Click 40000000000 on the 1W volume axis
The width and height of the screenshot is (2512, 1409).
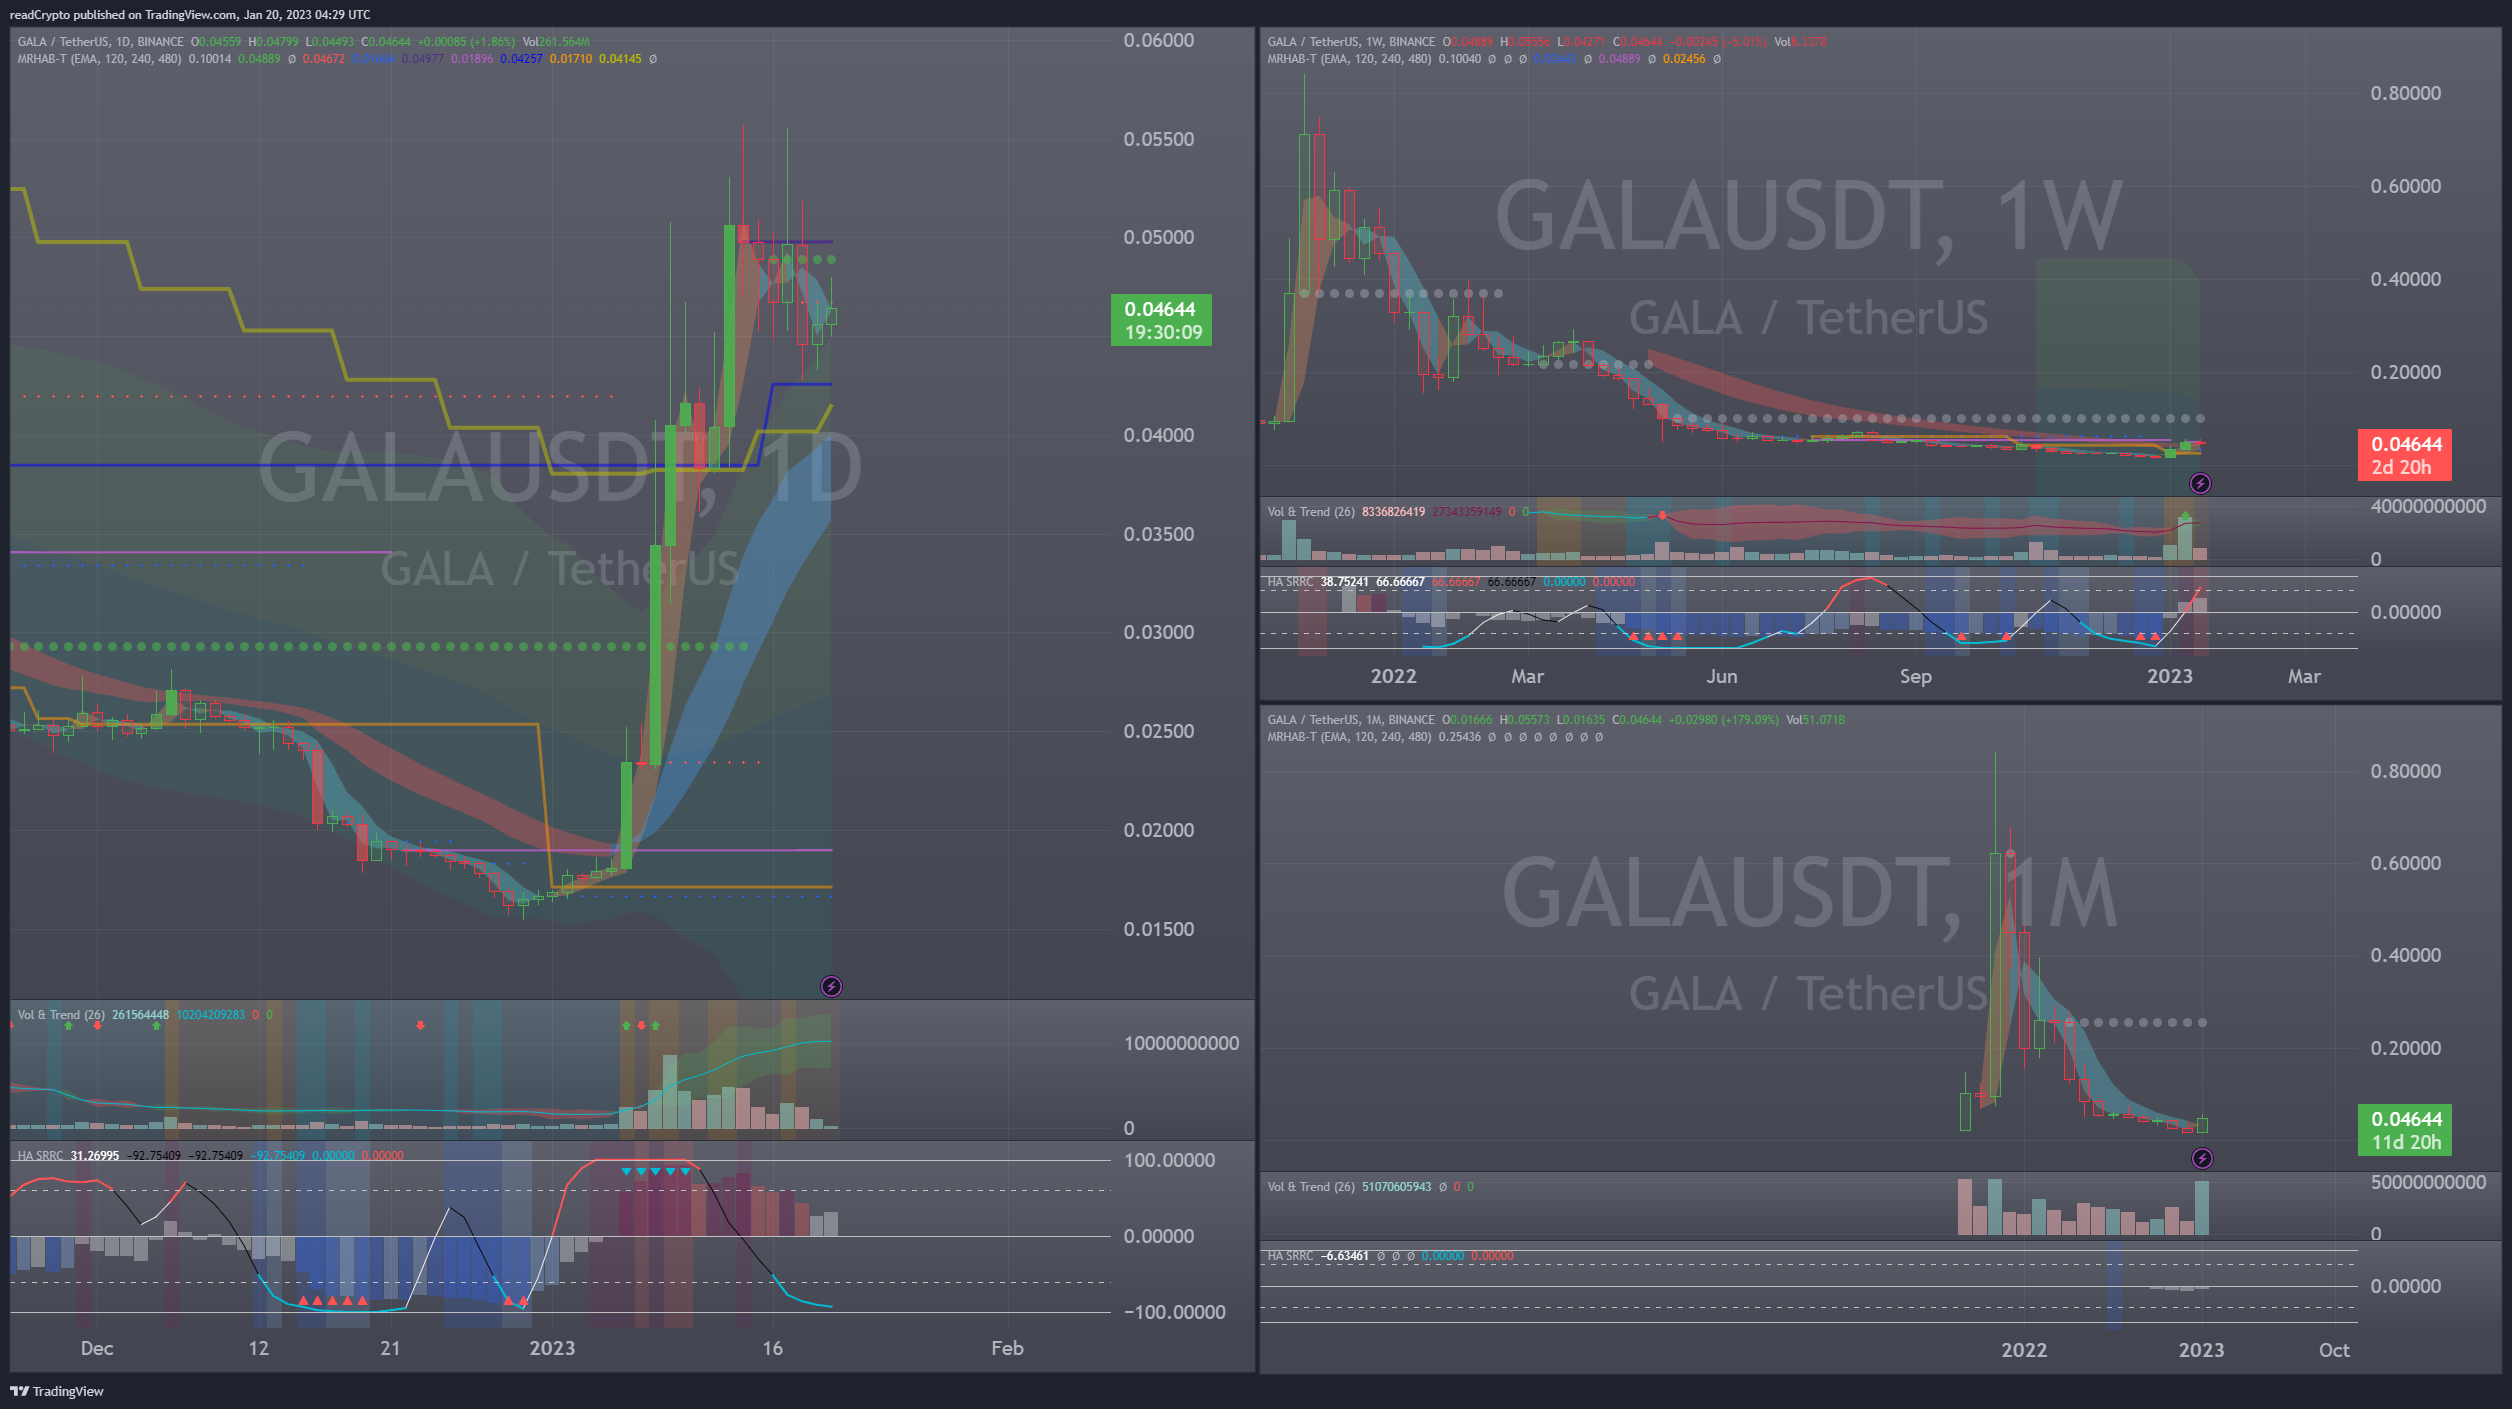click(x=2428, y=506)
